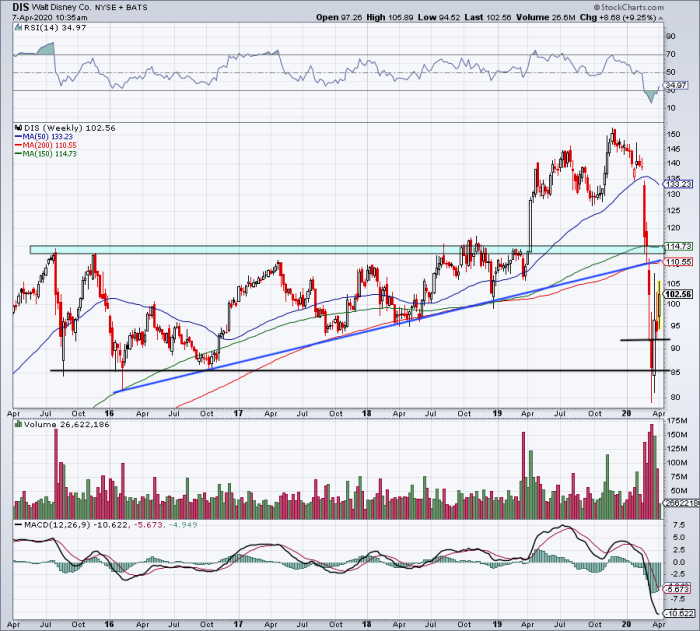Screen dimensions: 700x631
Task: Click the 102.56 last price tag on axis
Action: pyautogui.click(x=678, y=294)
